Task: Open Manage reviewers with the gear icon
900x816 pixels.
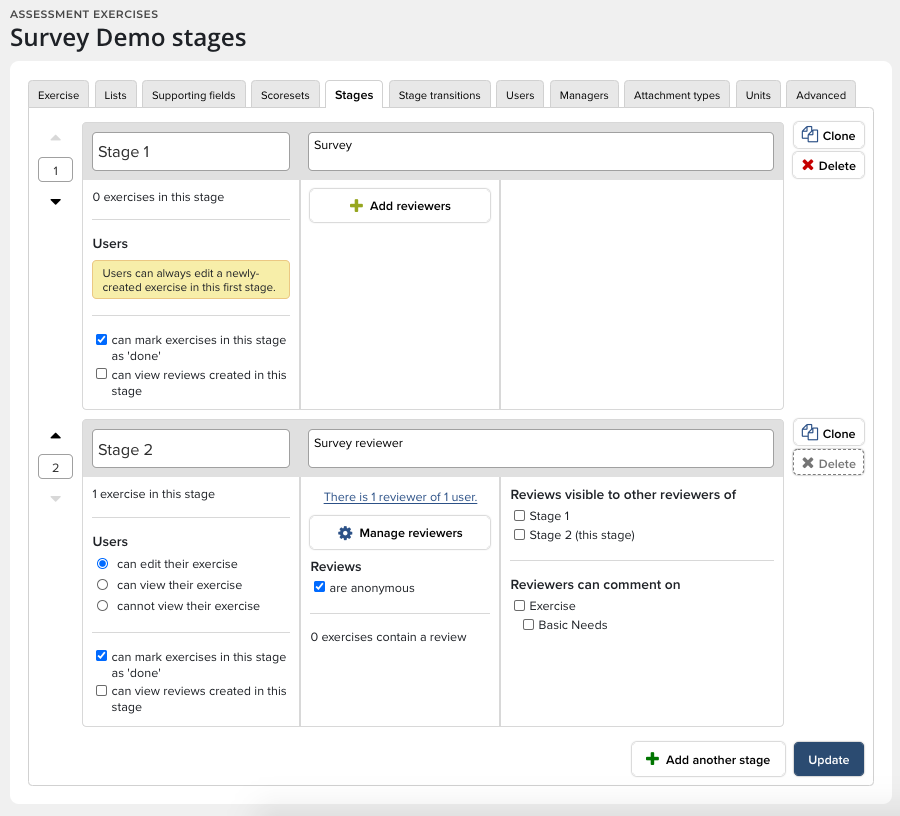Action: (399, 533)
